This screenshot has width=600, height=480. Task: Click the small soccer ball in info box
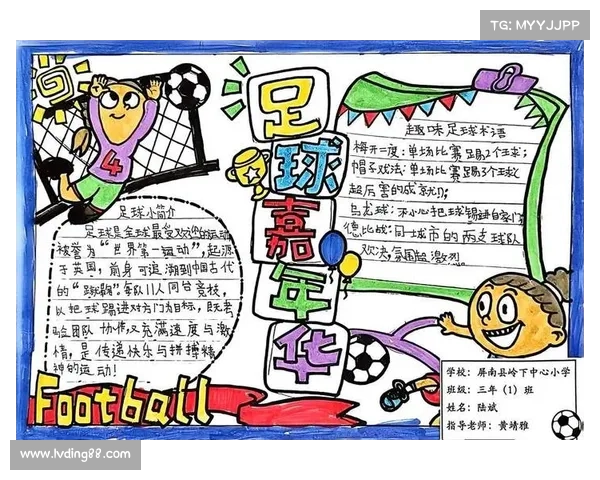point(567,424)
